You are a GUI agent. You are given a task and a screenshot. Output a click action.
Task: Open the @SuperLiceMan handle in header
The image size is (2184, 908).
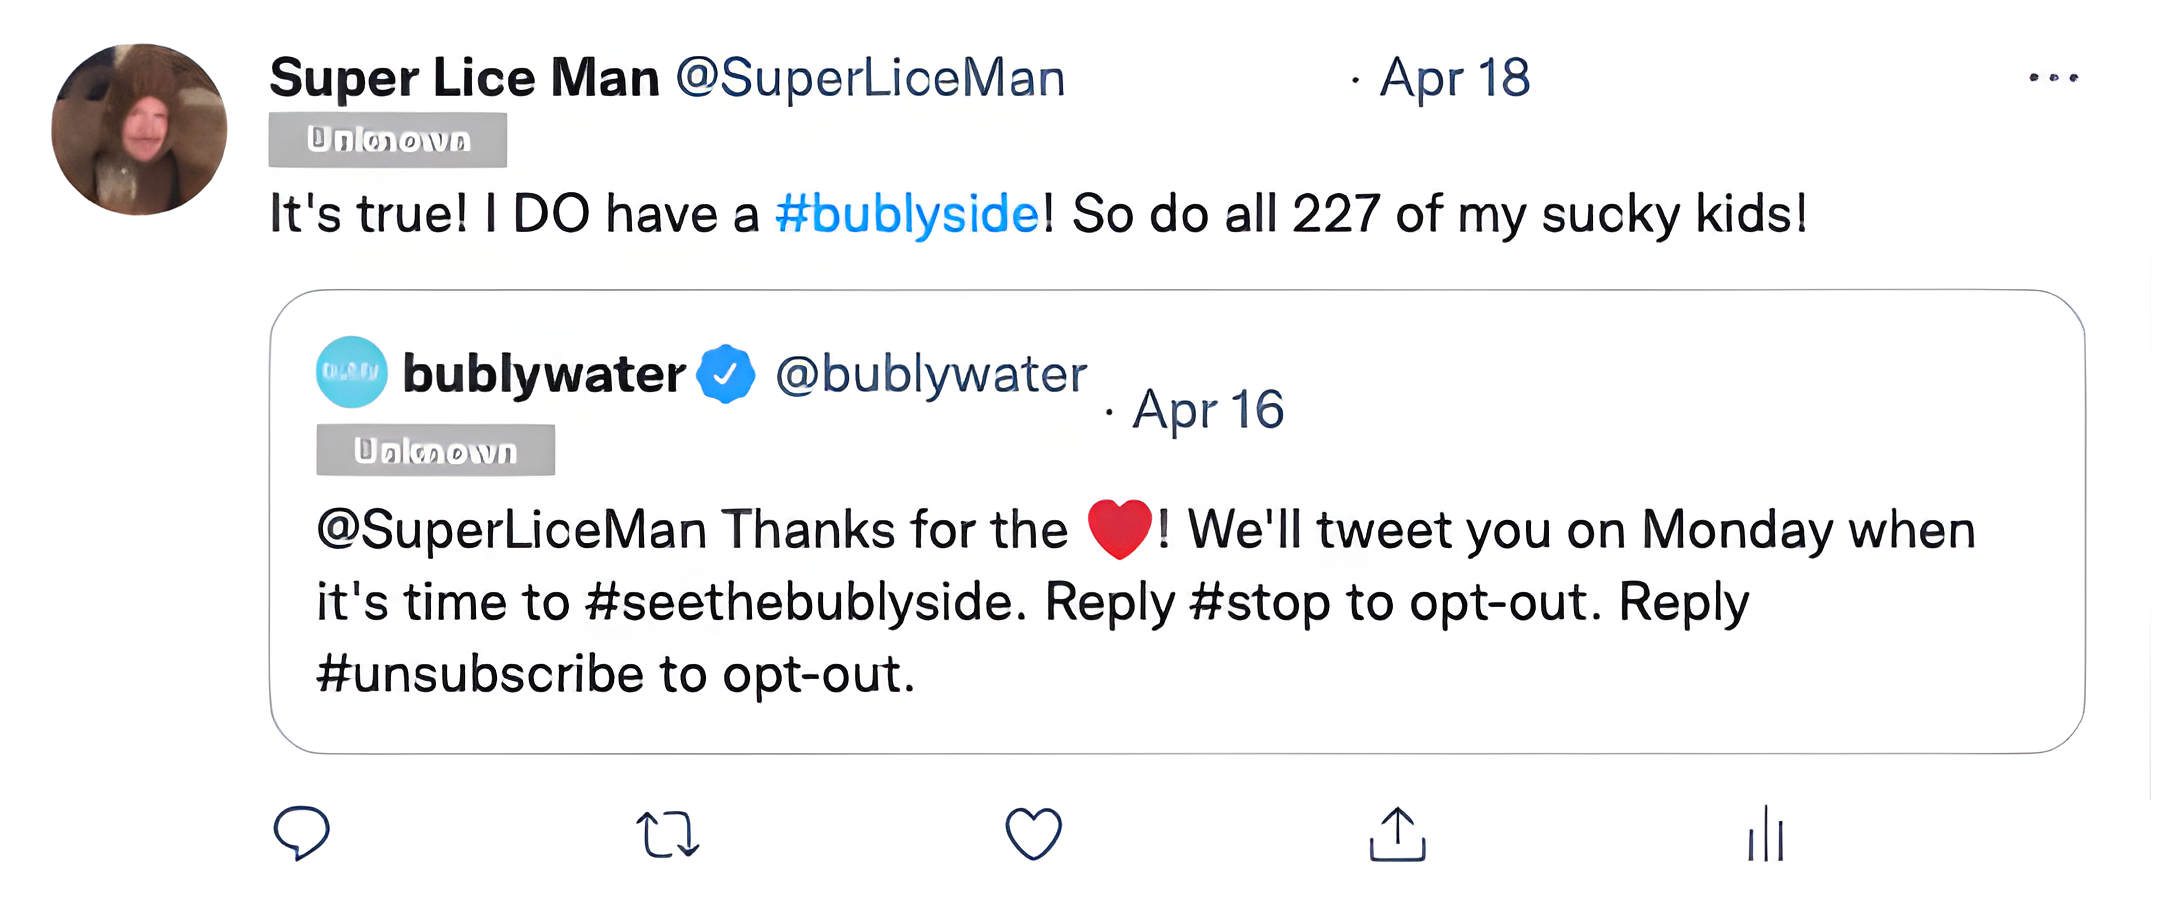click(870, 78)
